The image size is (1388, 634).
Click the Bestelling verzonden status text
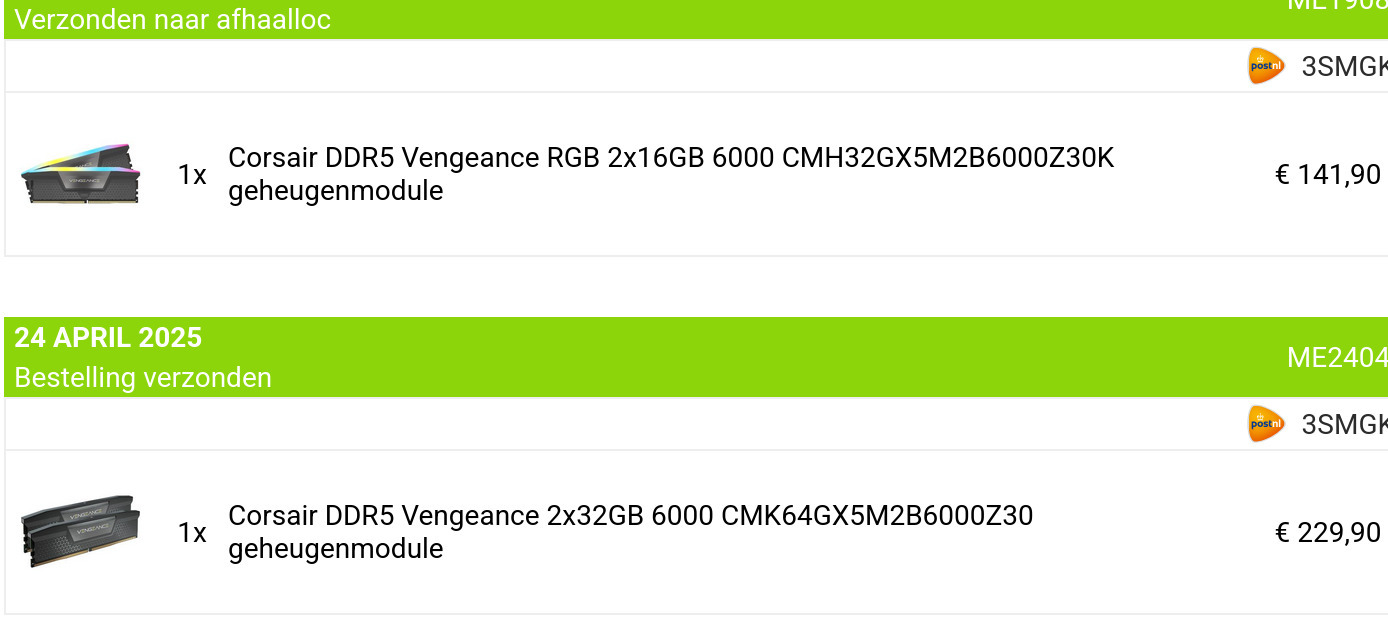coord(143,378)
